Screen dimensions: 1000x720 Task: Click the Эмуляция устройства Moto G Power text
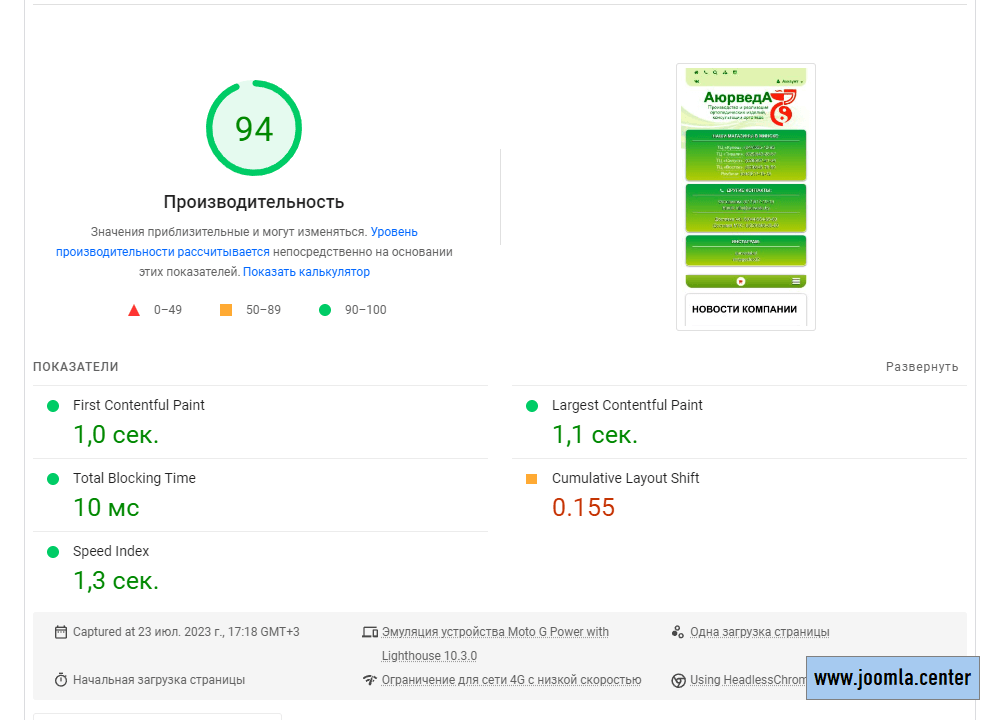495,632
